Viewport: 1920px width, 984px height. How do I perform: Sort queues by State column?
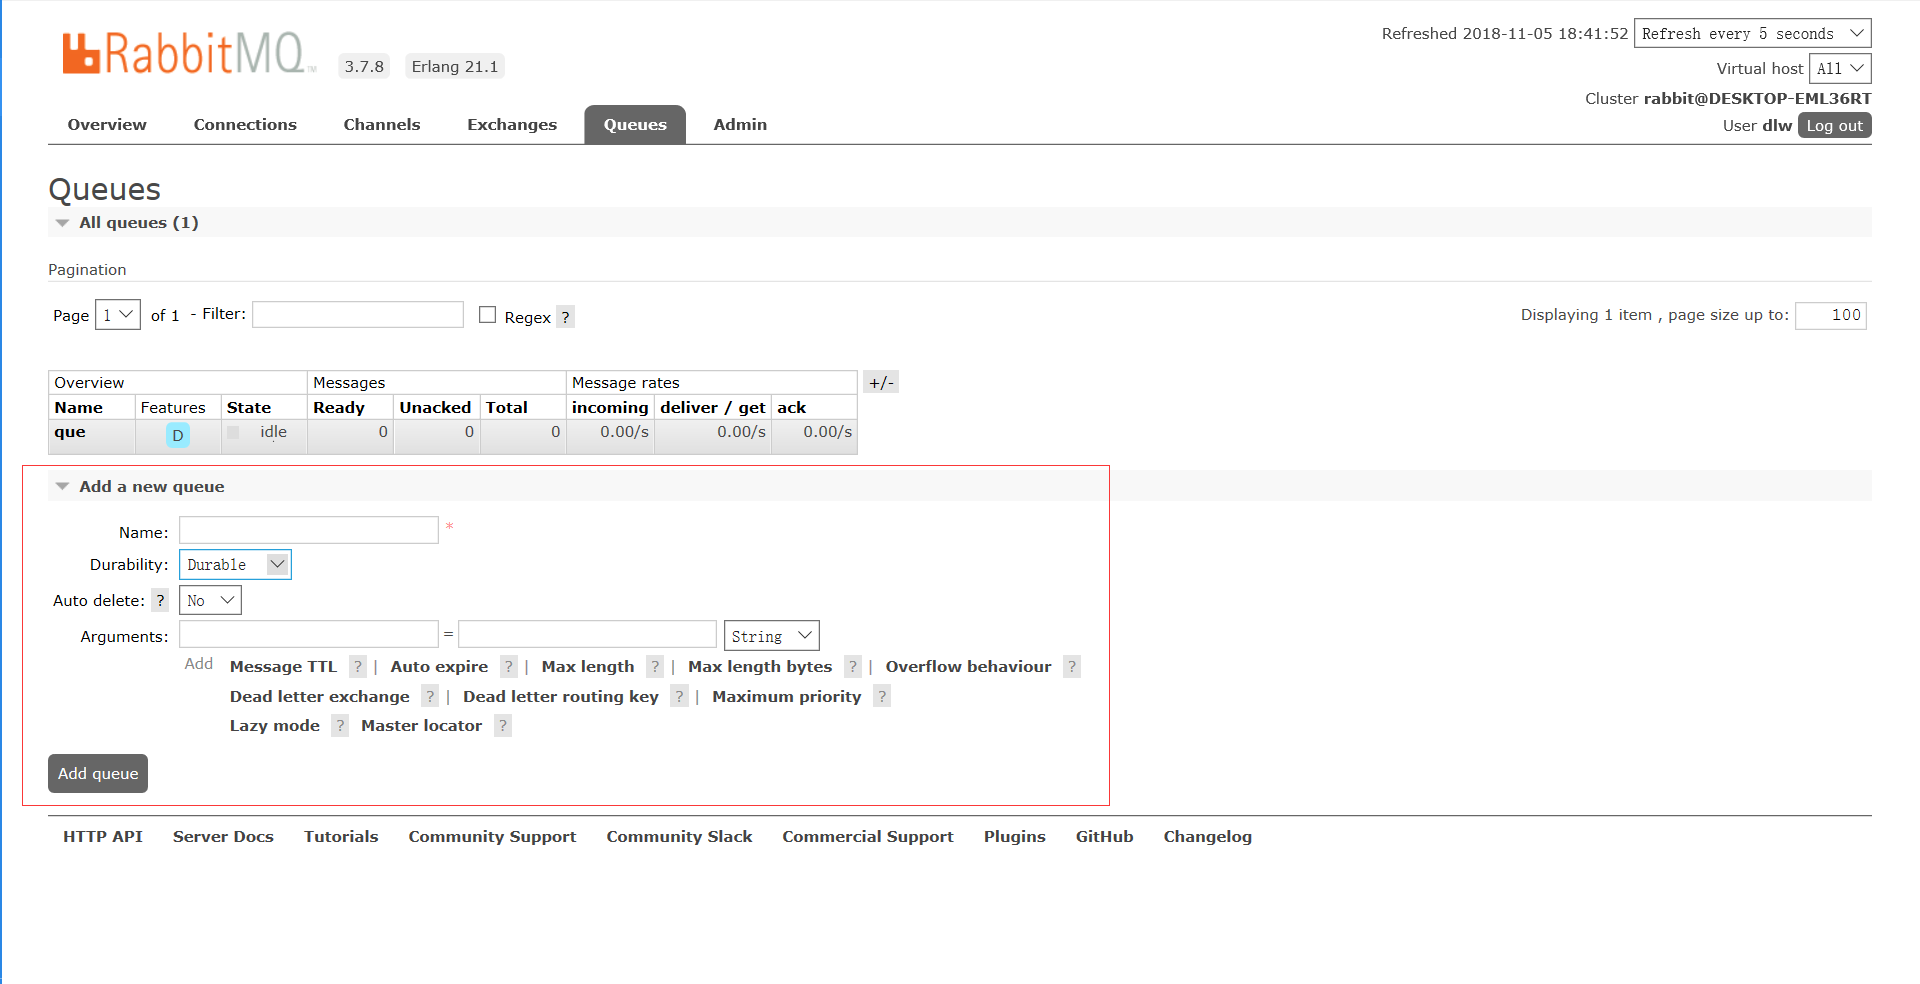coord(249,408)
